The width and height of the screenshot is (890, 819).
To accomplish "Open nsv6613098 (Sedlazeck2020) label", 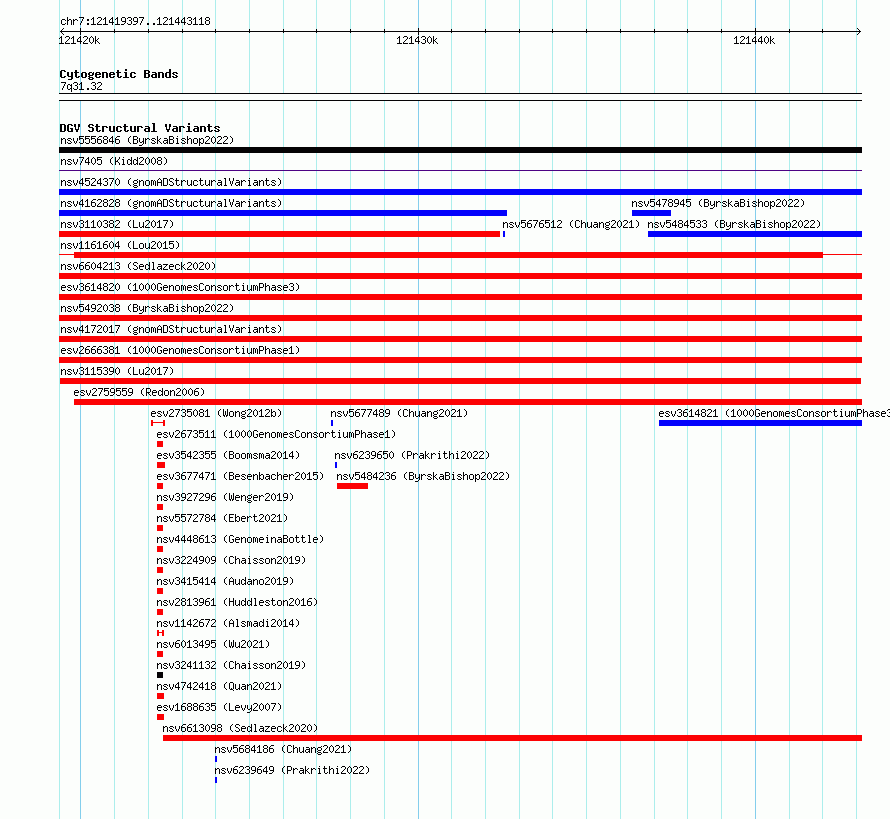I will (240, 728).
